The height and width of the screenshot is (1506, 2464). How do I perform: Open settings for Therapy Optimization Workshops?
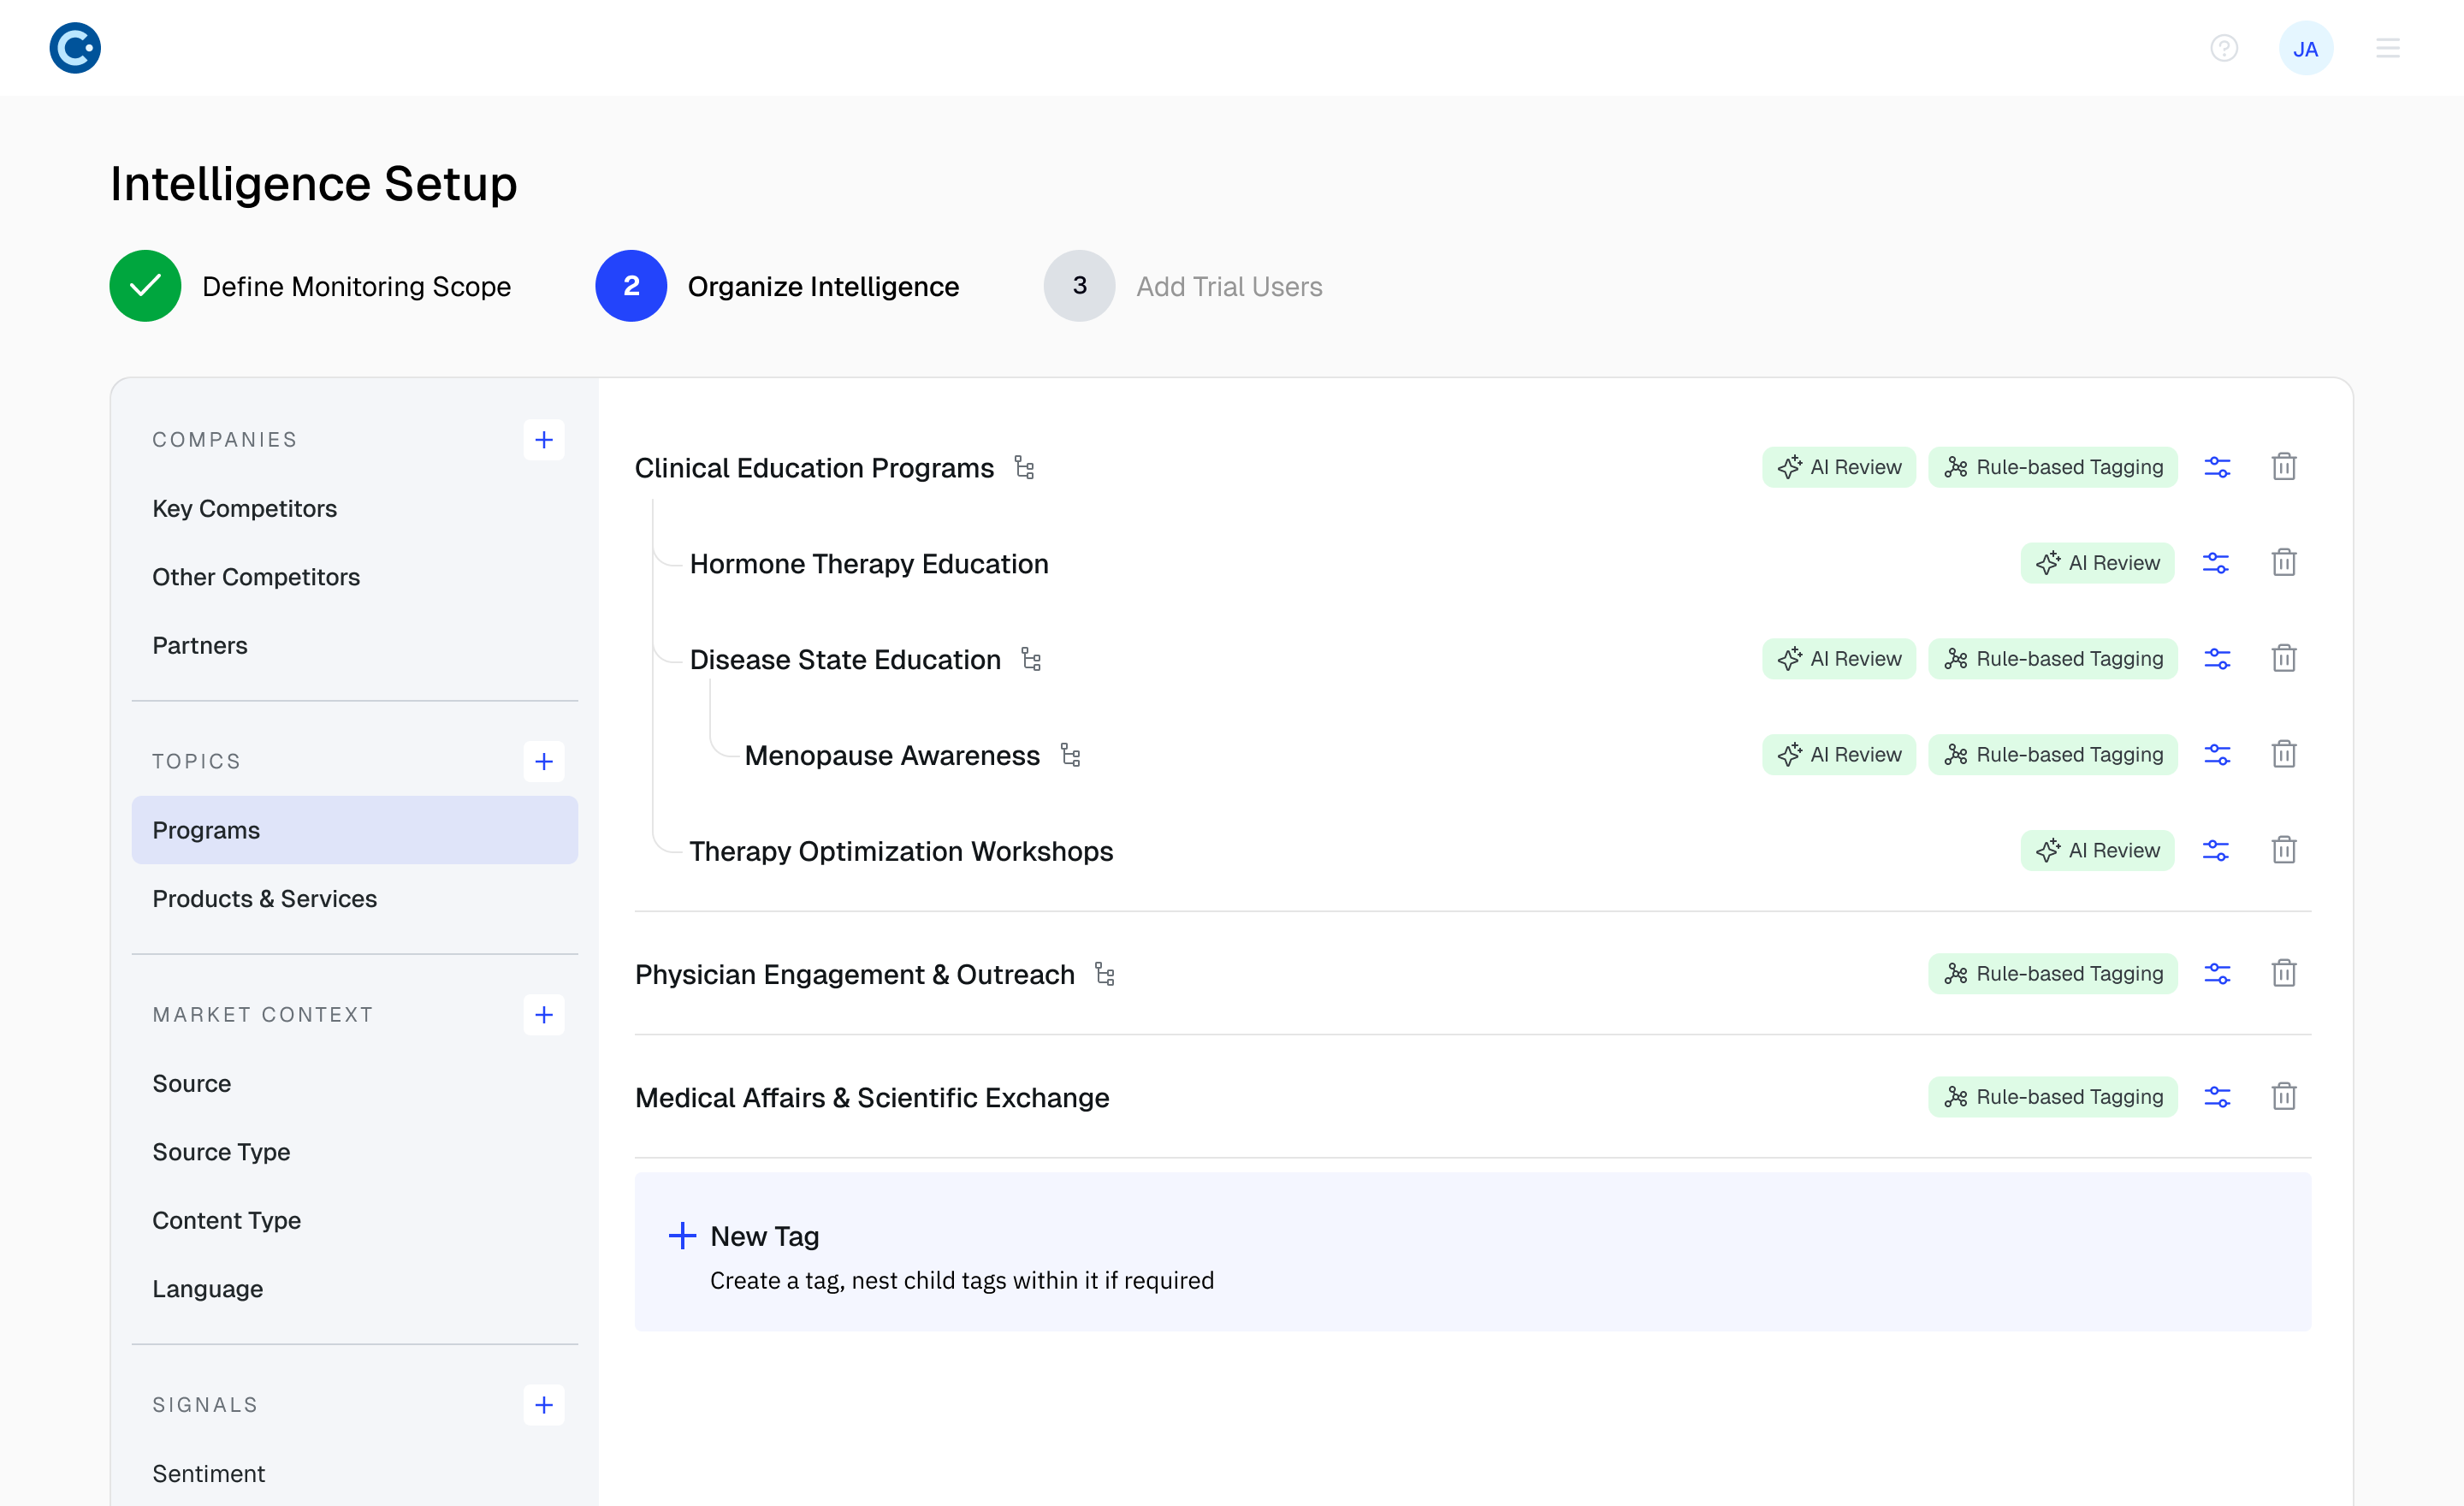point(2216,851)
